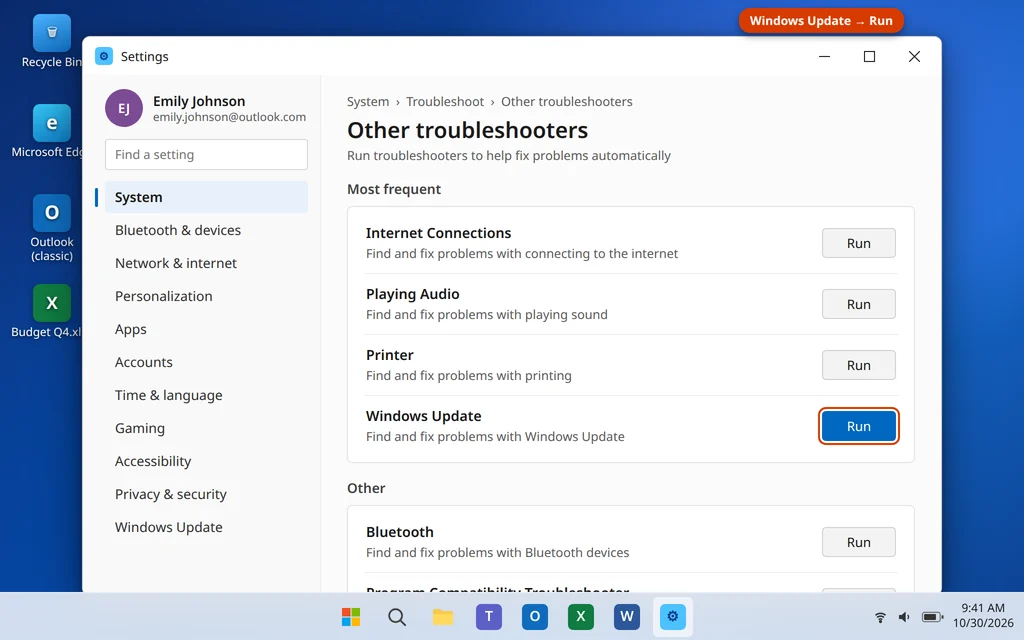Open Accessibility settings category
This screenshot has width=1024, height=640.
[206, 461]
